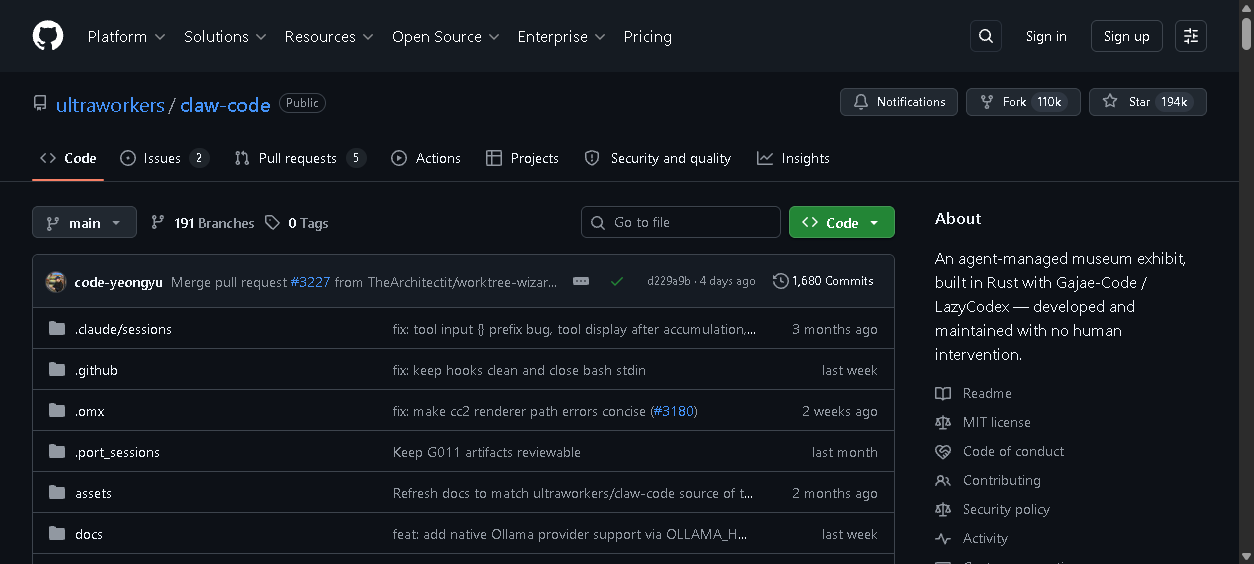Open Security and quality tab
This screenshot has width=1254, height=564.
click(x=658, y=158)
